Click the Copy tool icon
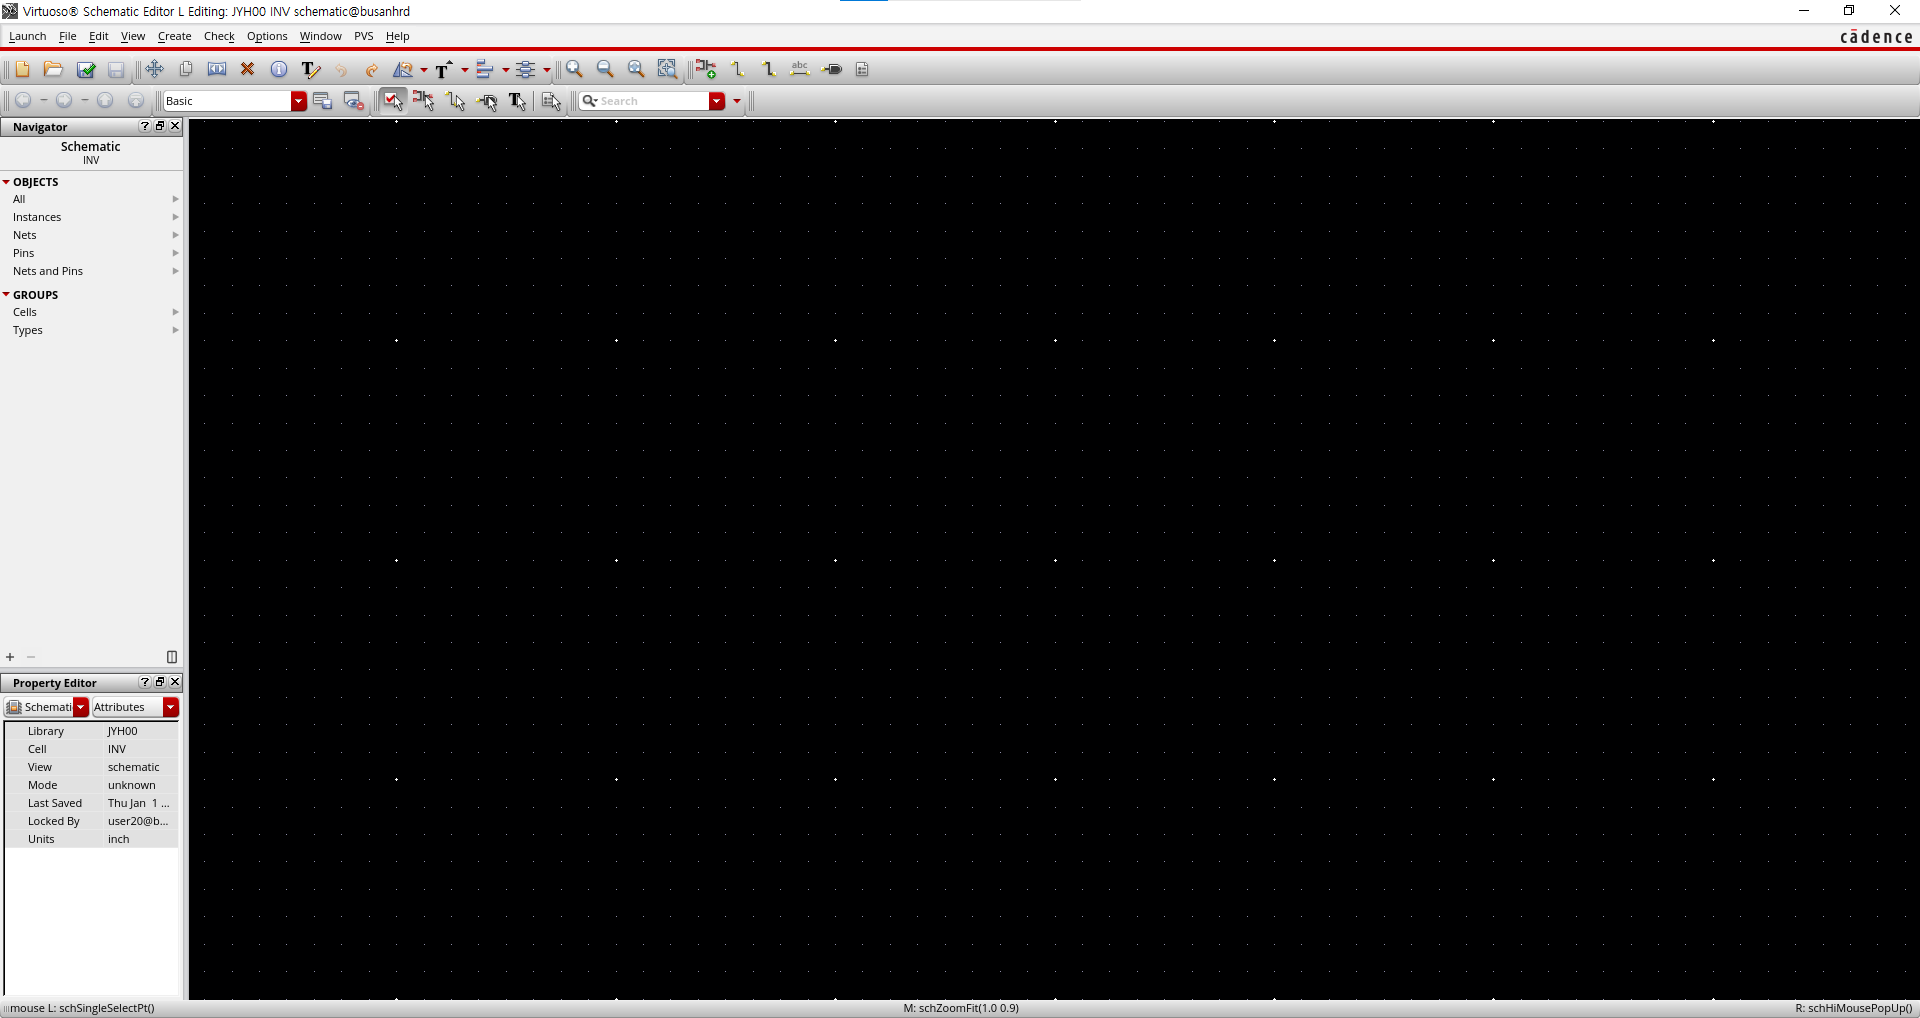The width and height of the screenshot is (1920, 1018). [x=186, y=69]
